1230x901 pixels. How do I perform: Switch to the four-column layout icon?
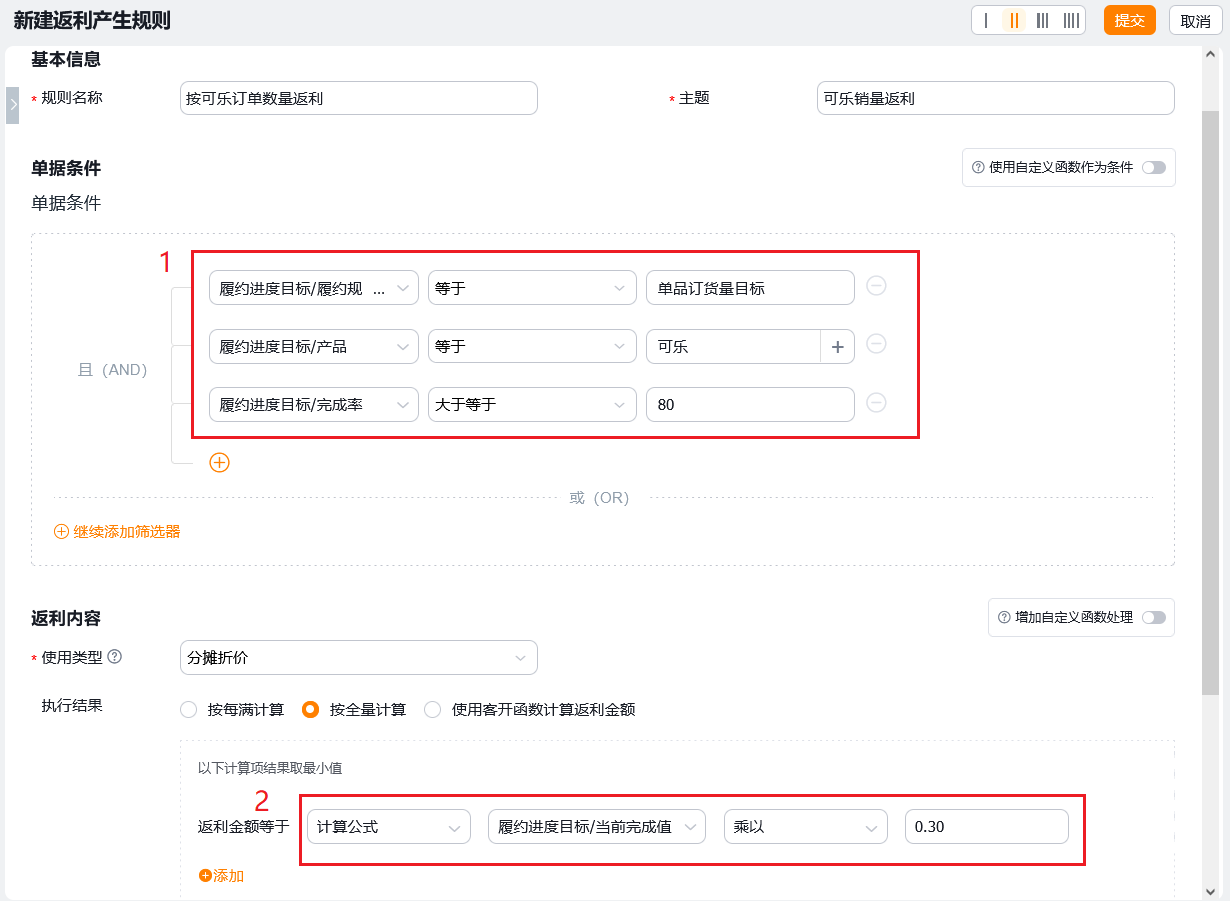click(x=1070, y=21)
